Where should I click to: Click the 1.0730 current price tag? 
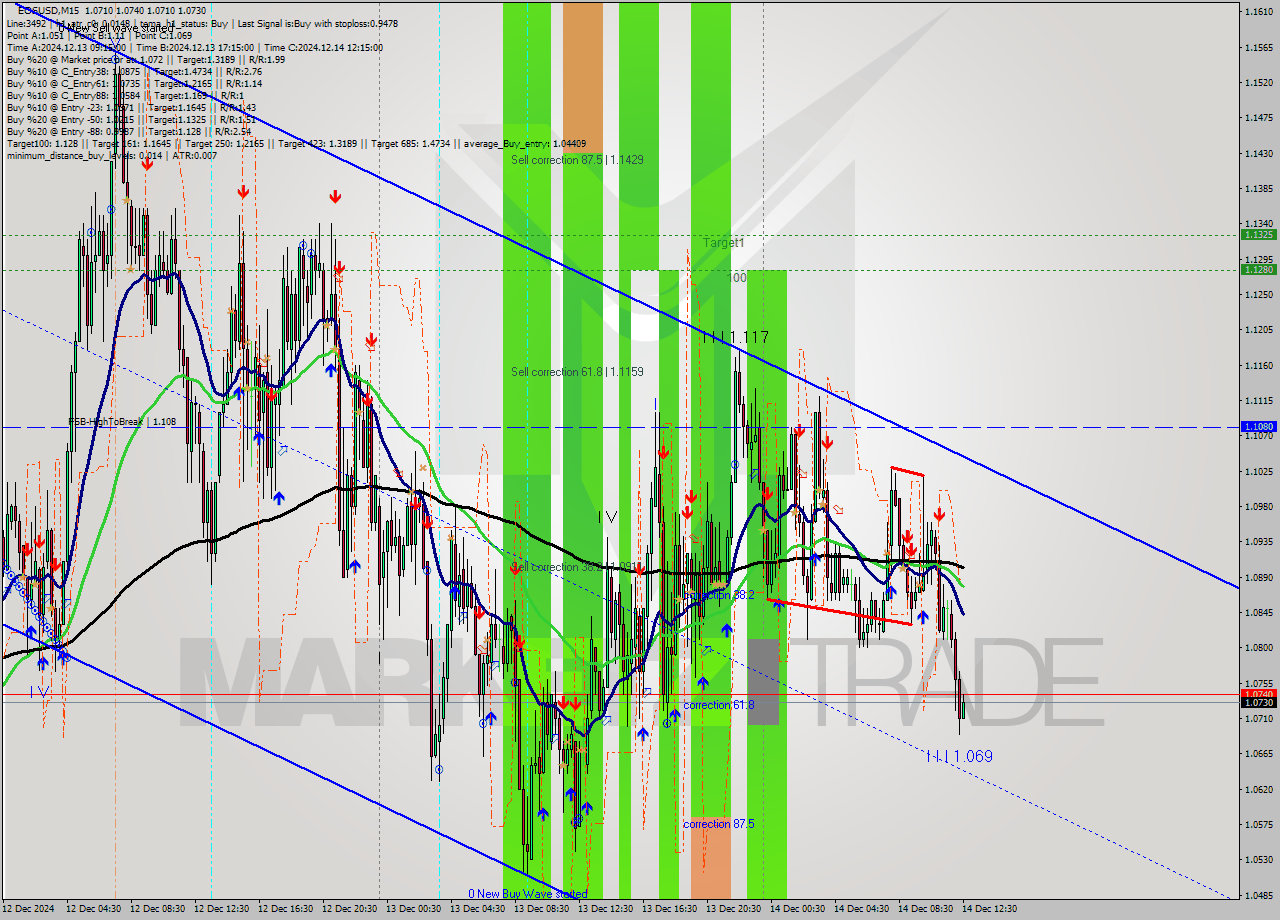[x=1258, y=703]
